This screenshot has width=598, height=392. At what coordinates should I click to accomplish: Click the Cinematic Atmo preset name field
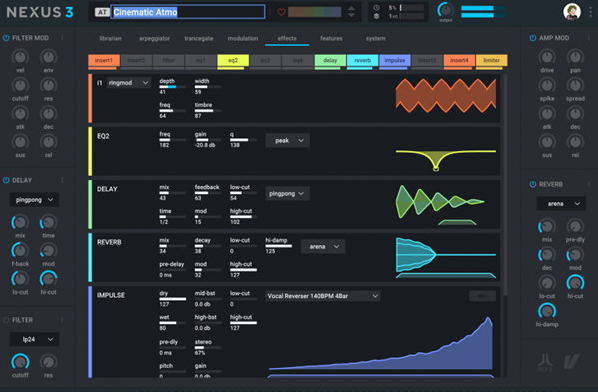click(188, 12)
